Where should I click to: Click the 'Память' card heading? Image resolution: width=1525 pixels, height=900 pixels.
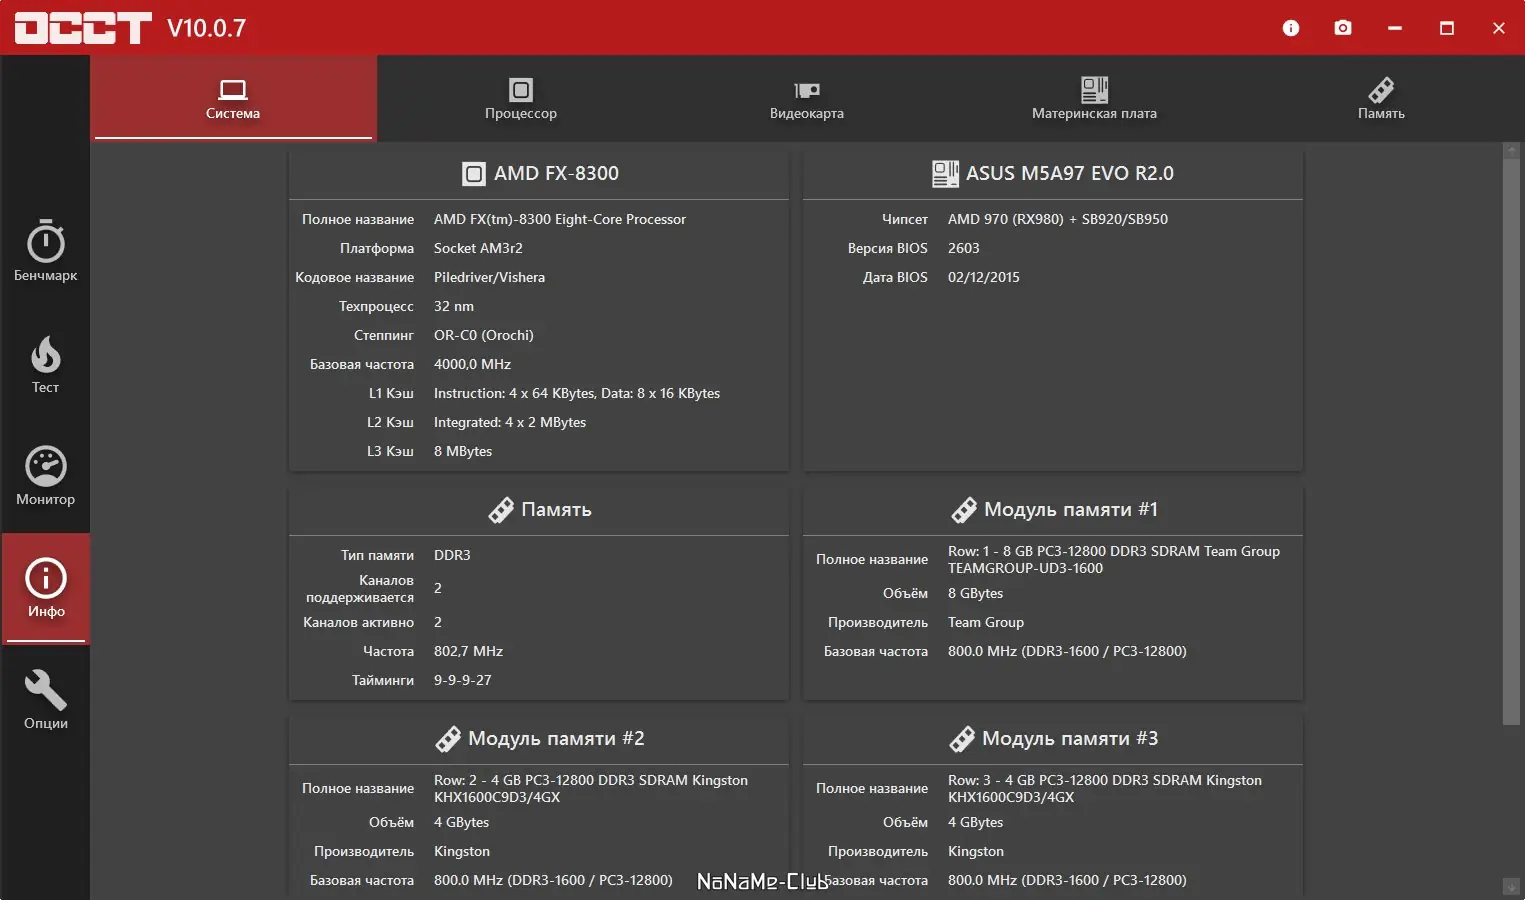click(556, 510)
